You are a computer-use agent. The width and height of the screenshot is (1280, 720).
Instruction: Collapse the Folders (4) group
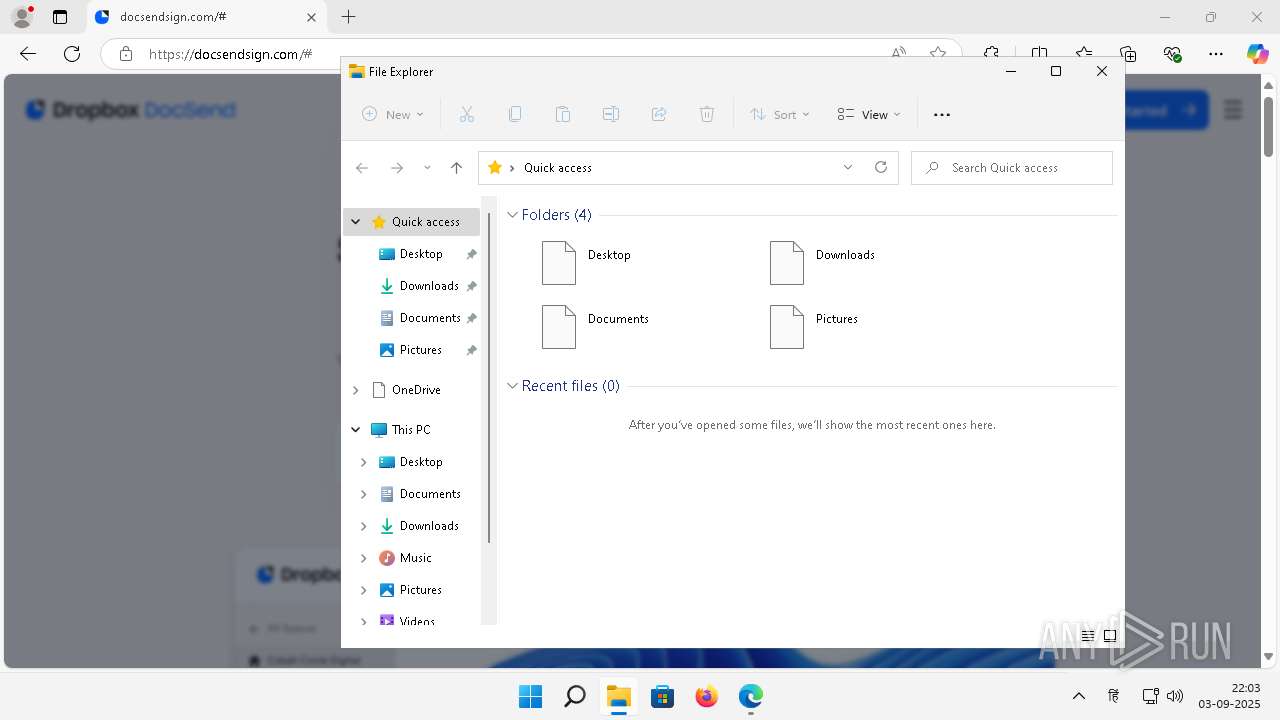(x=513, y=215)
